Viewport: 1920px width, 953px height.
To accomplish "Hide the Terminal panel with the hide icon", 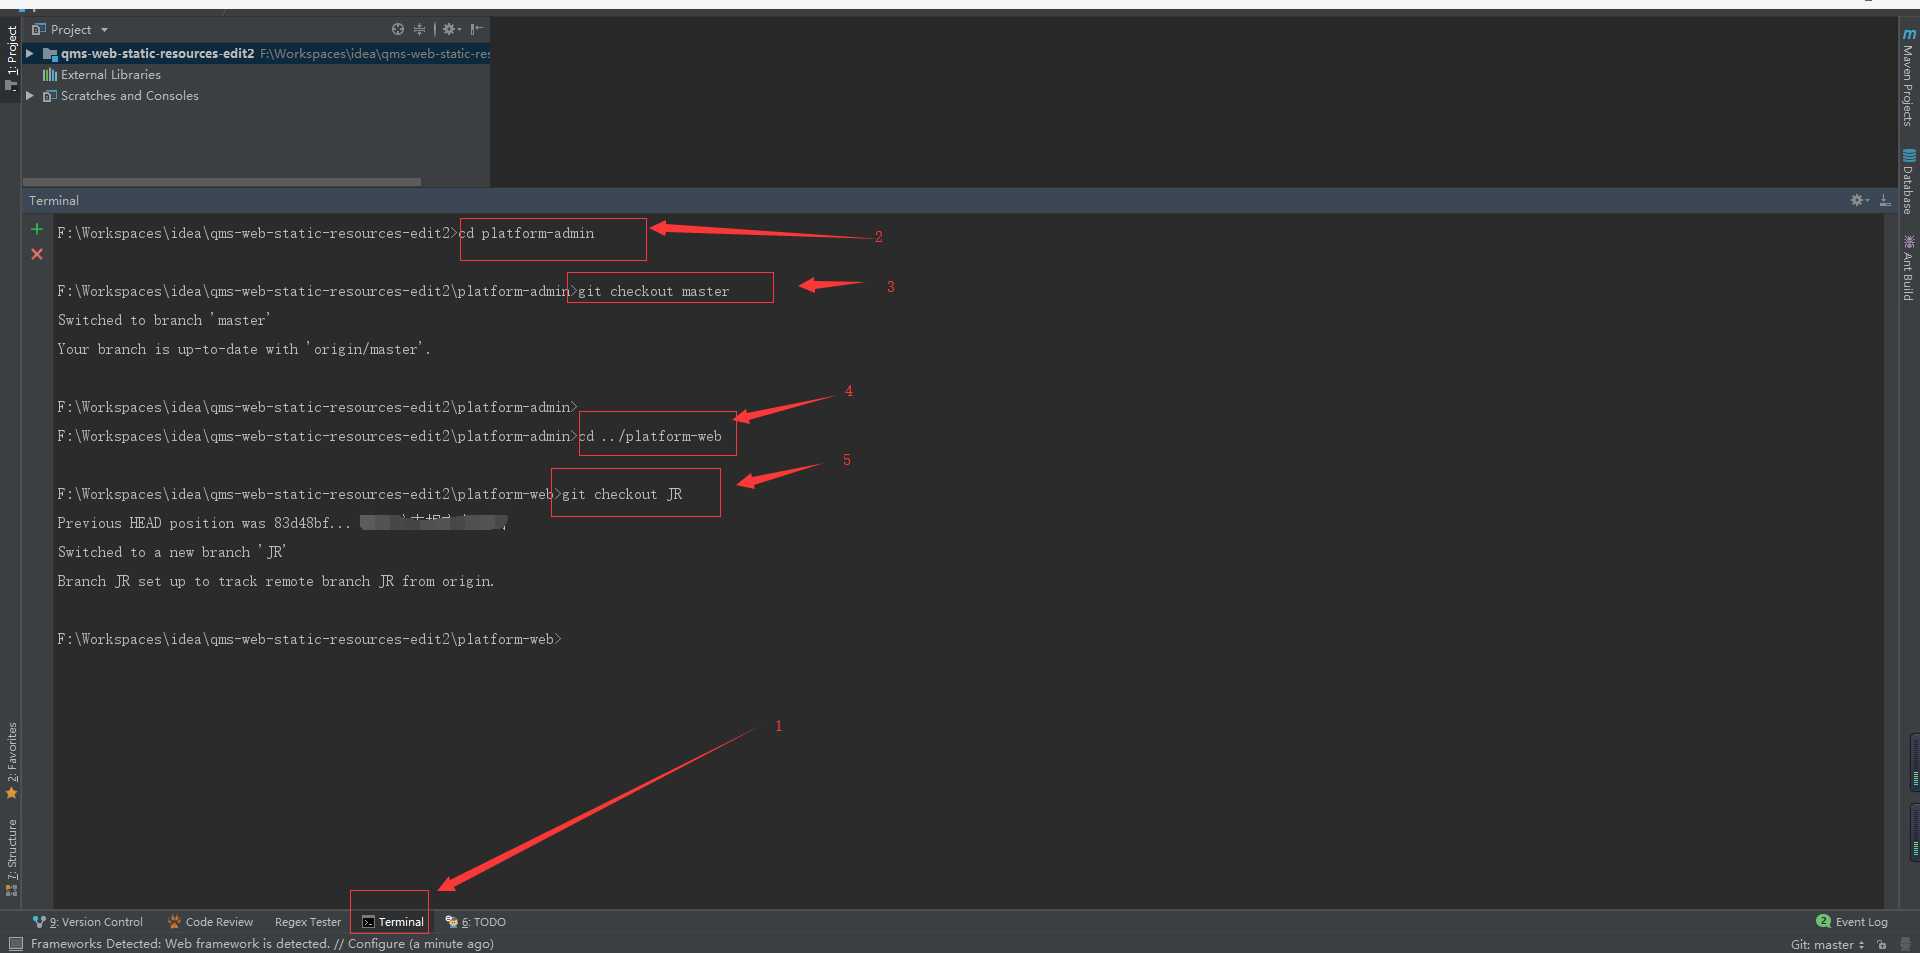I will click(1885, 200).
